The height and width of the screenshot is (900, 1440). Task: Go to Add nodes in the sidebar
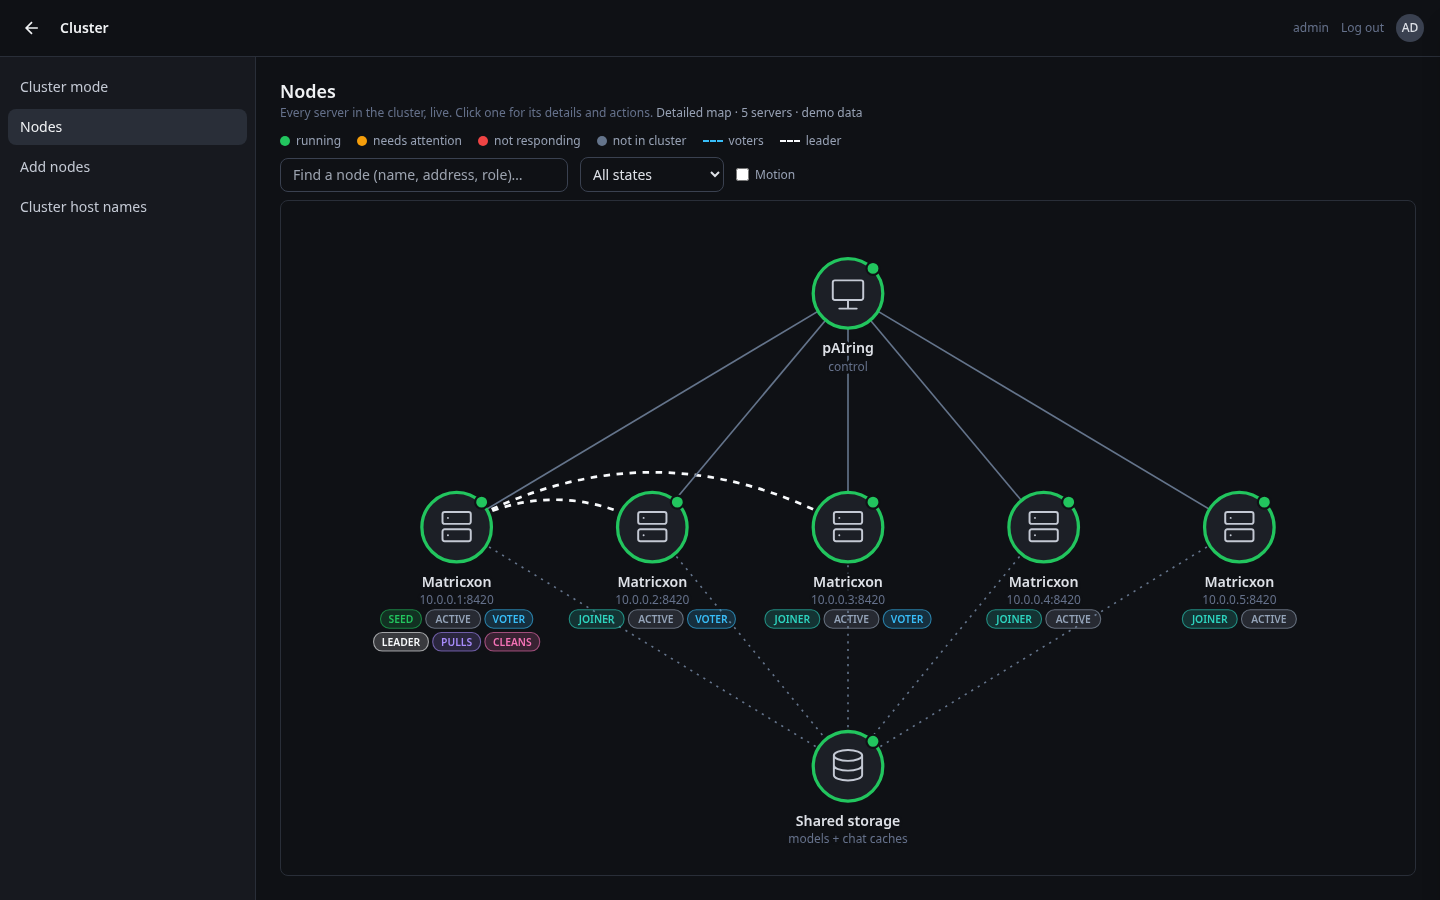click(x=127, y=167)
